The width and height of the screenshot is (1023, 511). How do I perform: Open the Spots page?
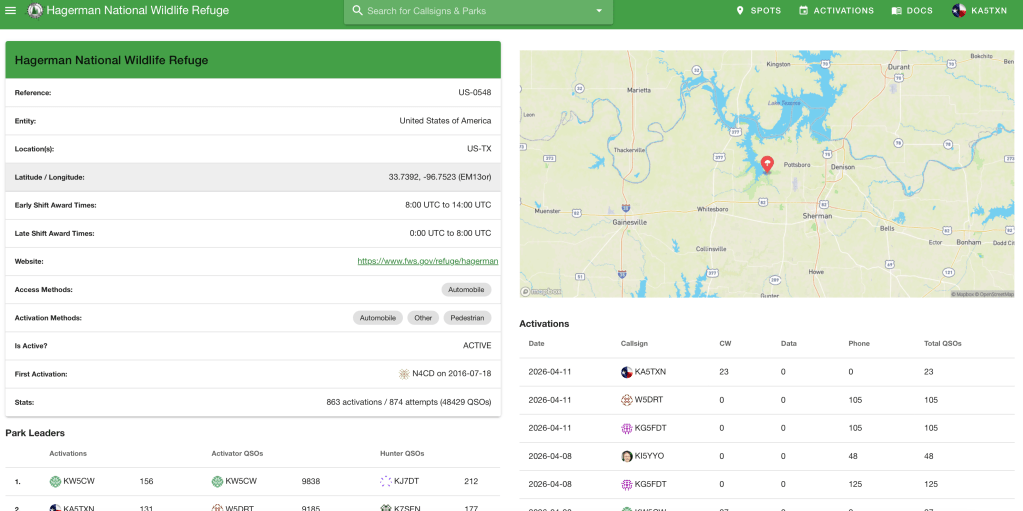pos(759,11)
